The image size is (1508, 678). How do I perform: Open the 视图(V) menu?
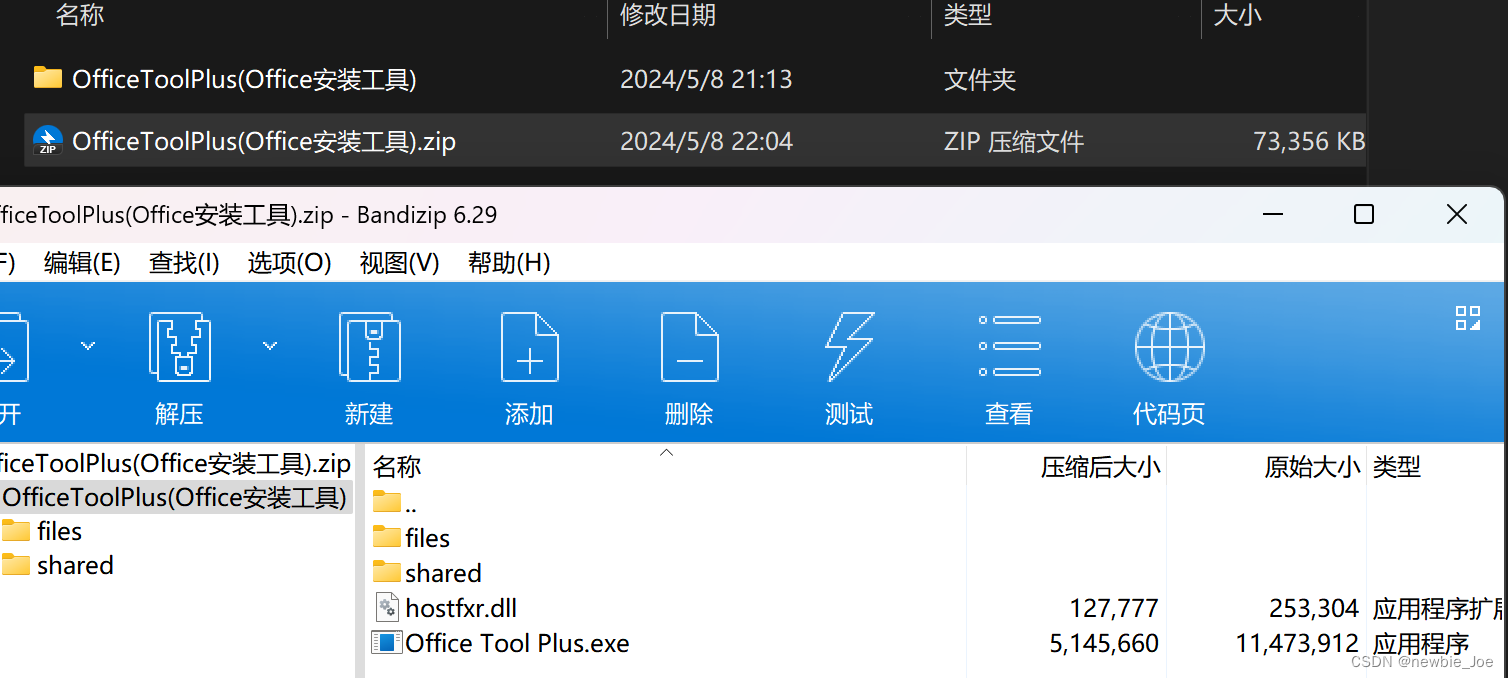tap(399, 263)
